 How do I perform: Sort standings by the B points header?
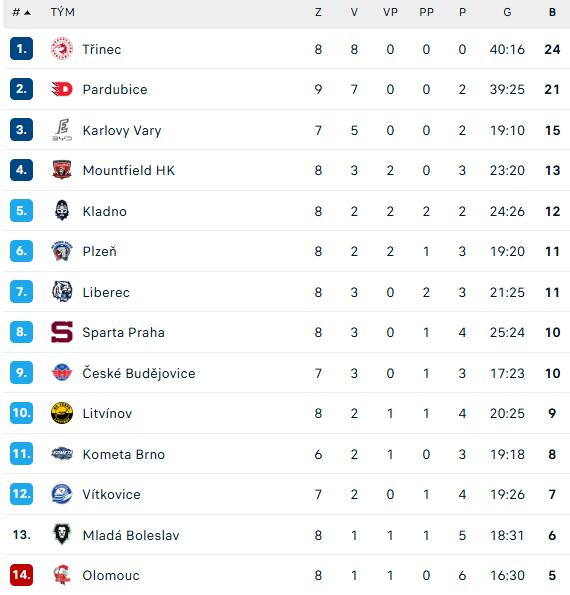click(552, 12)
